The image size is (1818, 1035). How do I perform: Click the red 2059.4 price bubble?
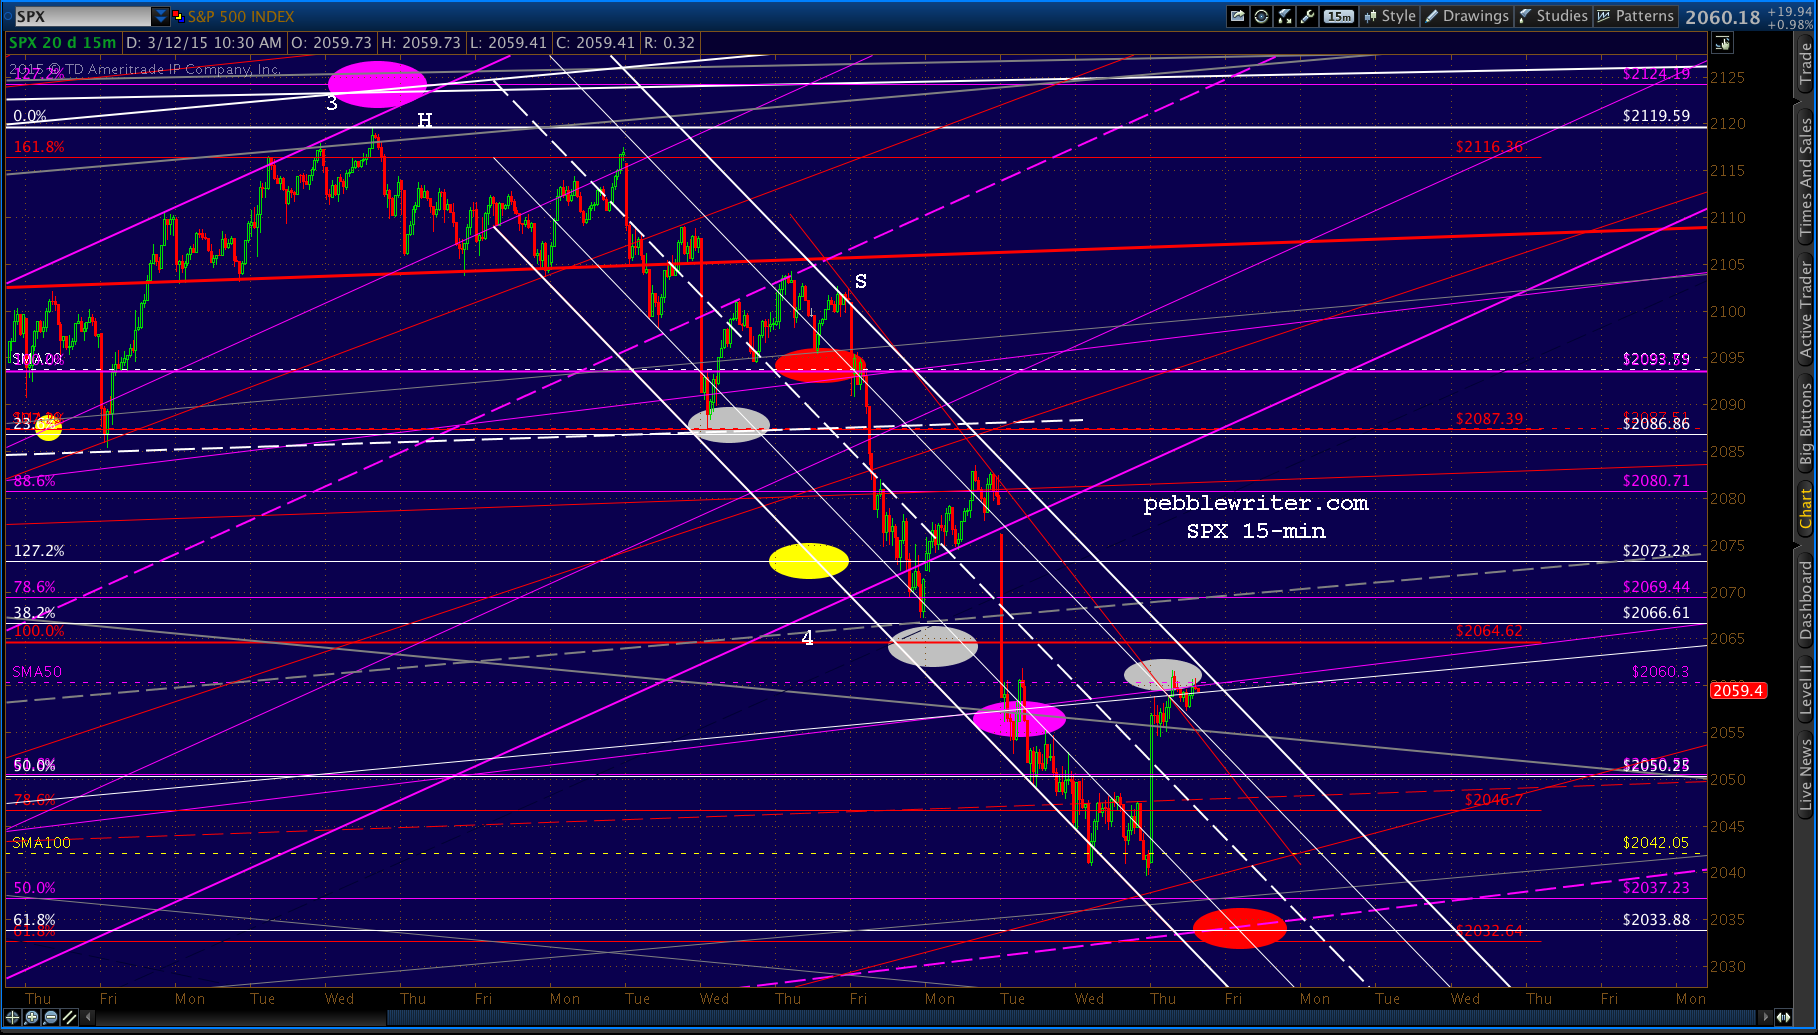click(1739, 691)
